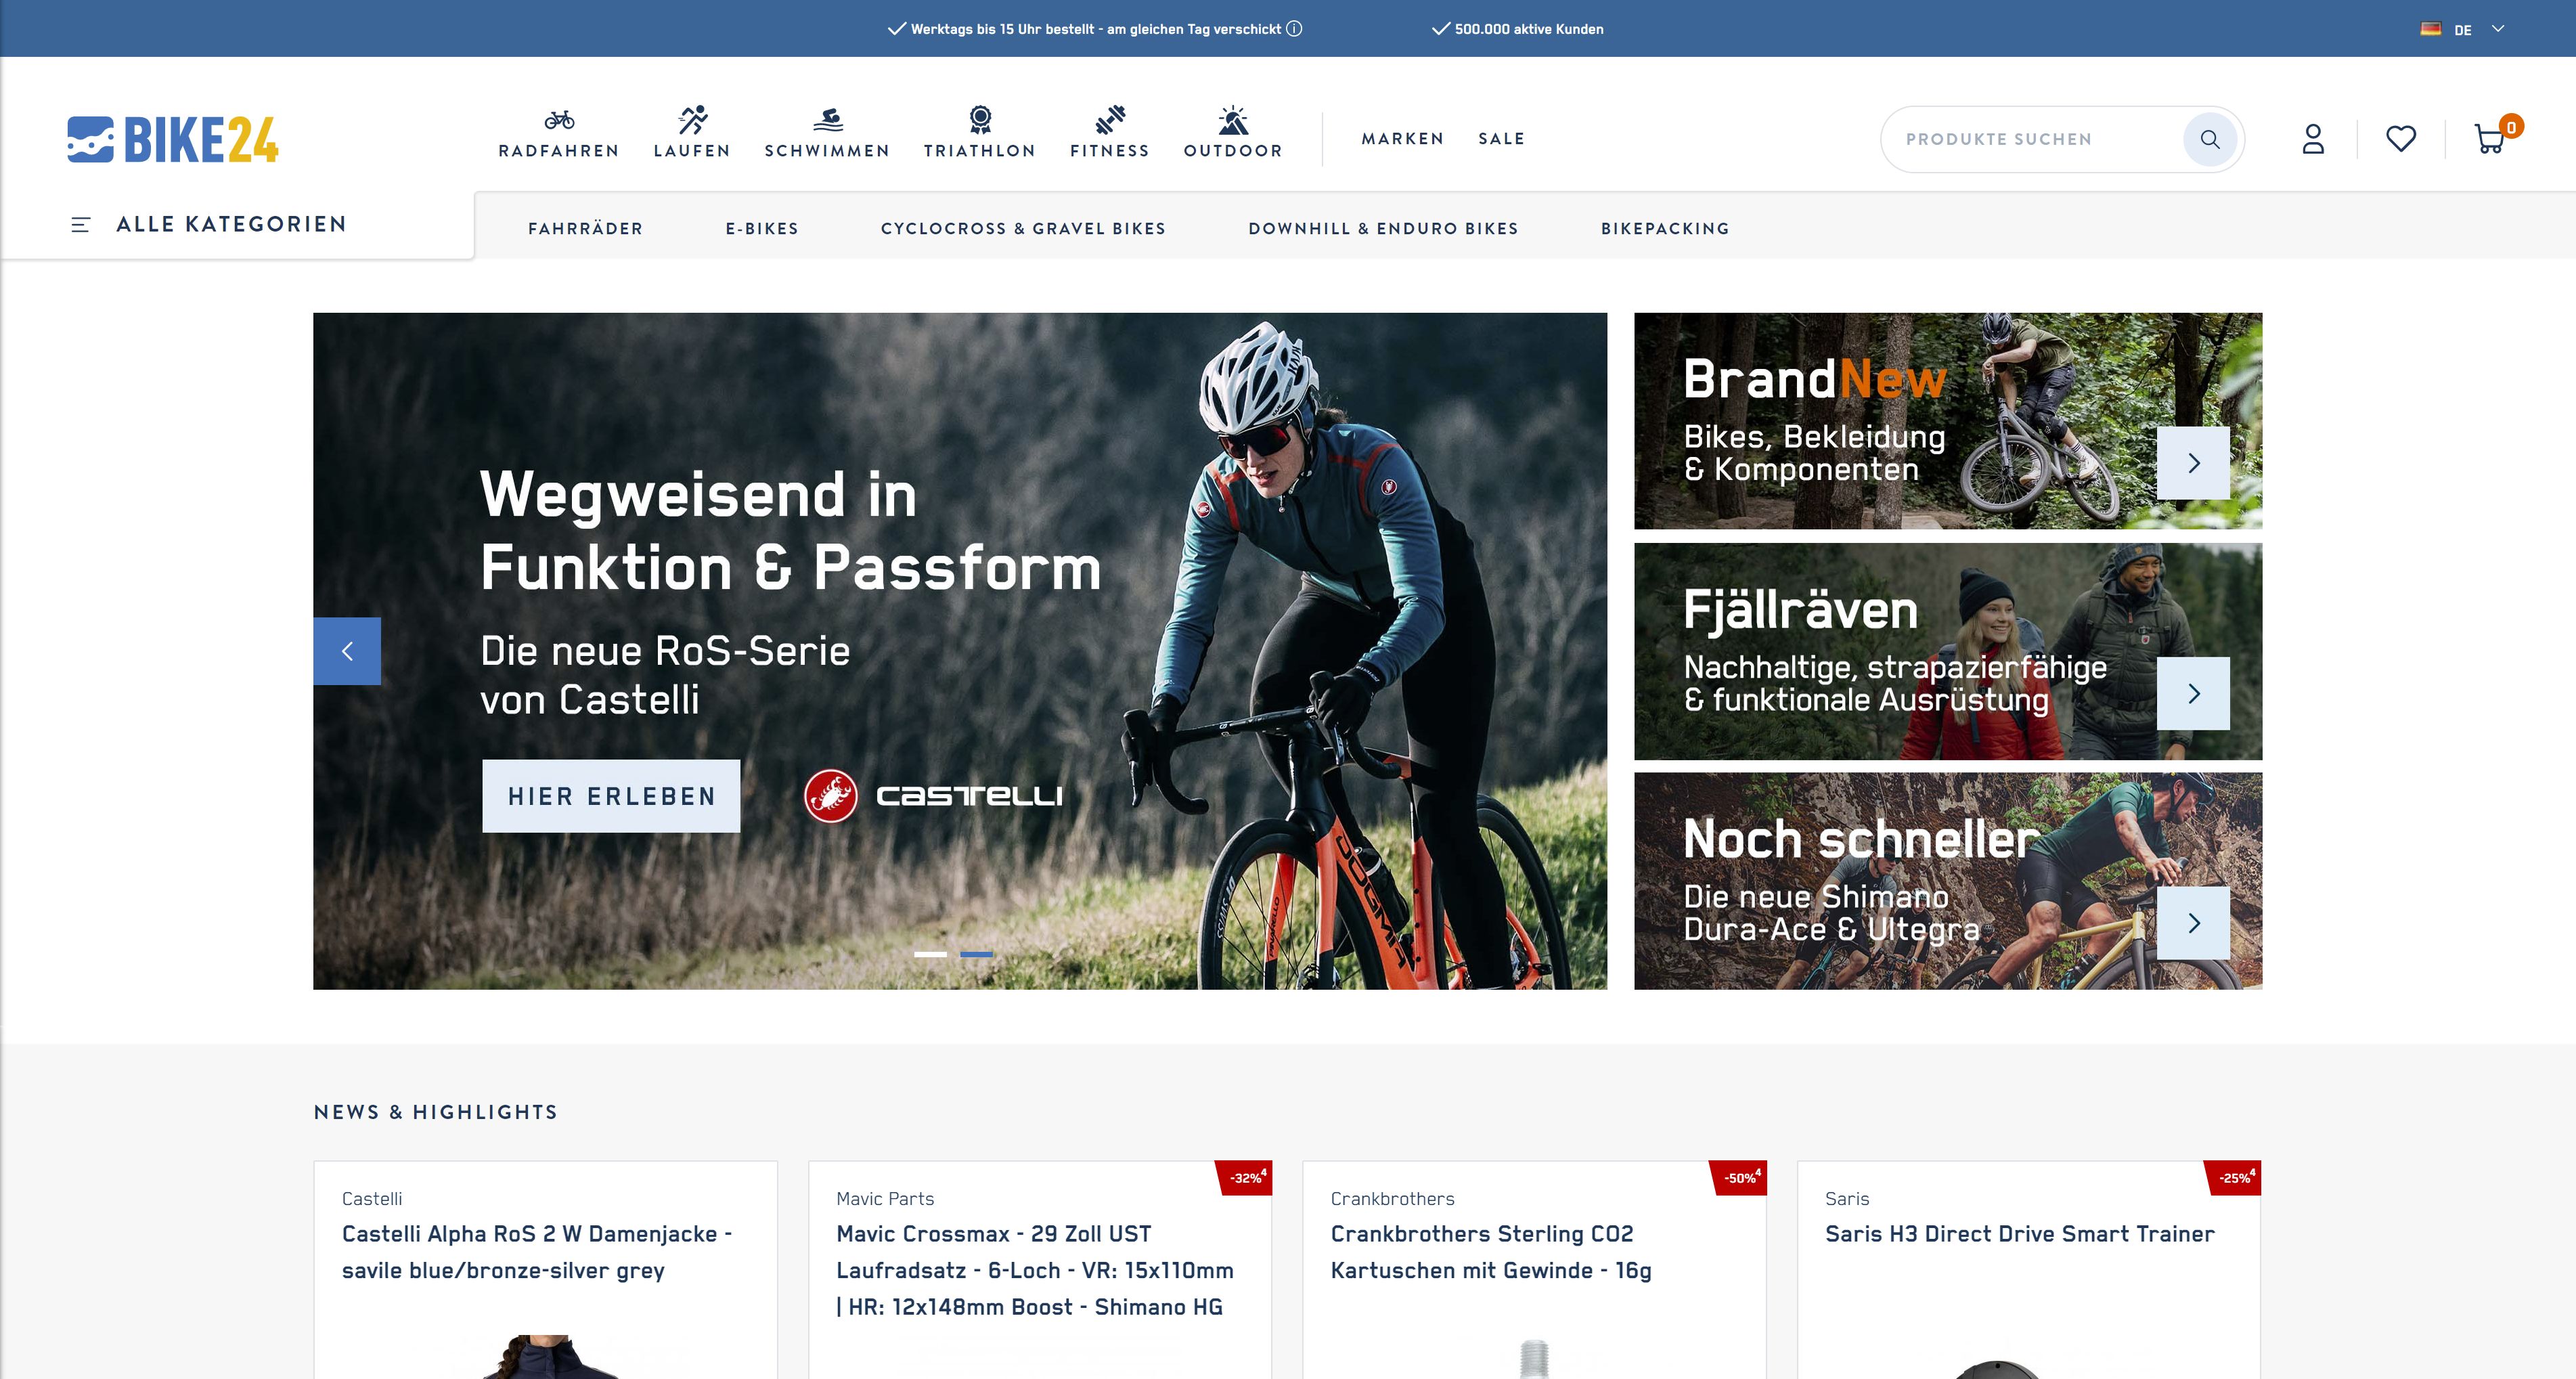Screen dimensions: 2576x1379
Task: Click the search magnifier icon
Action: (2211, 139)
